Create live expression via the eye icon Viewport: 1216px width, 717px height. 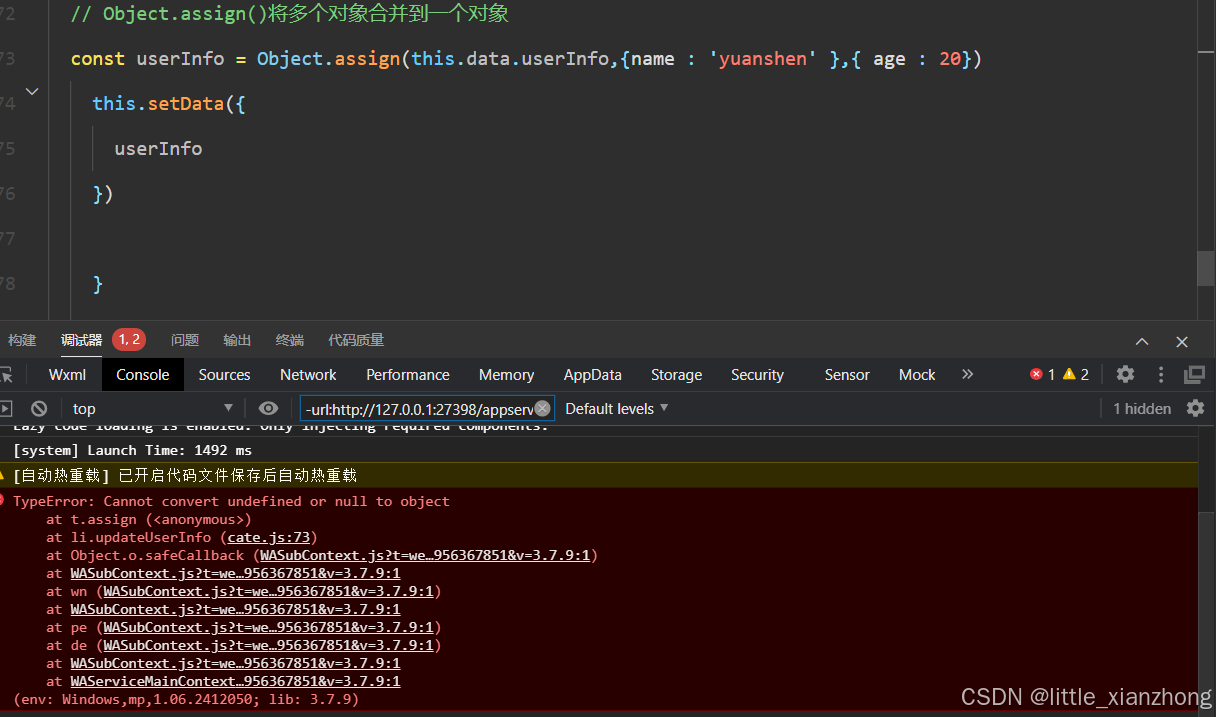coord(268,408)
